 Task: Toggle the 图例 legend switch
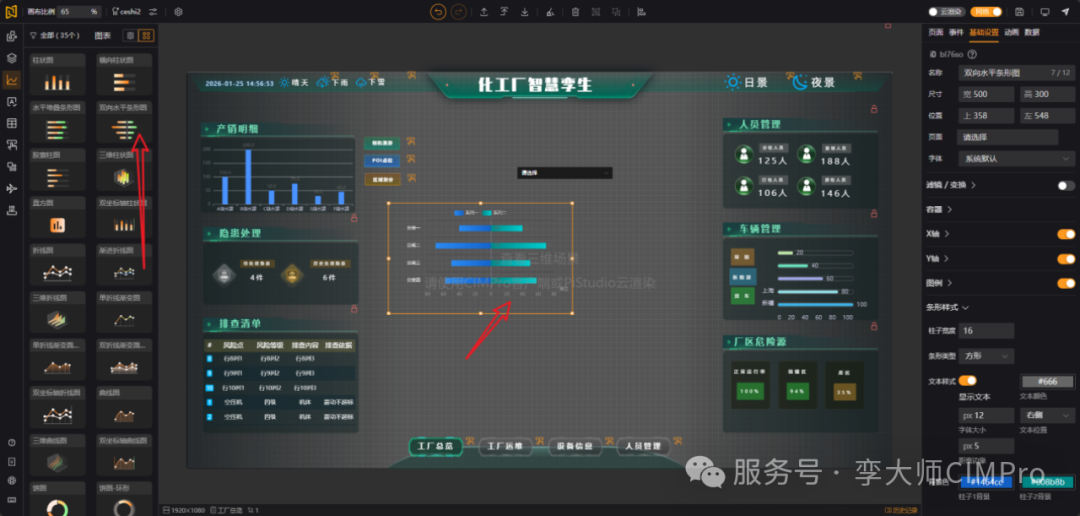tap(1066, 283)
